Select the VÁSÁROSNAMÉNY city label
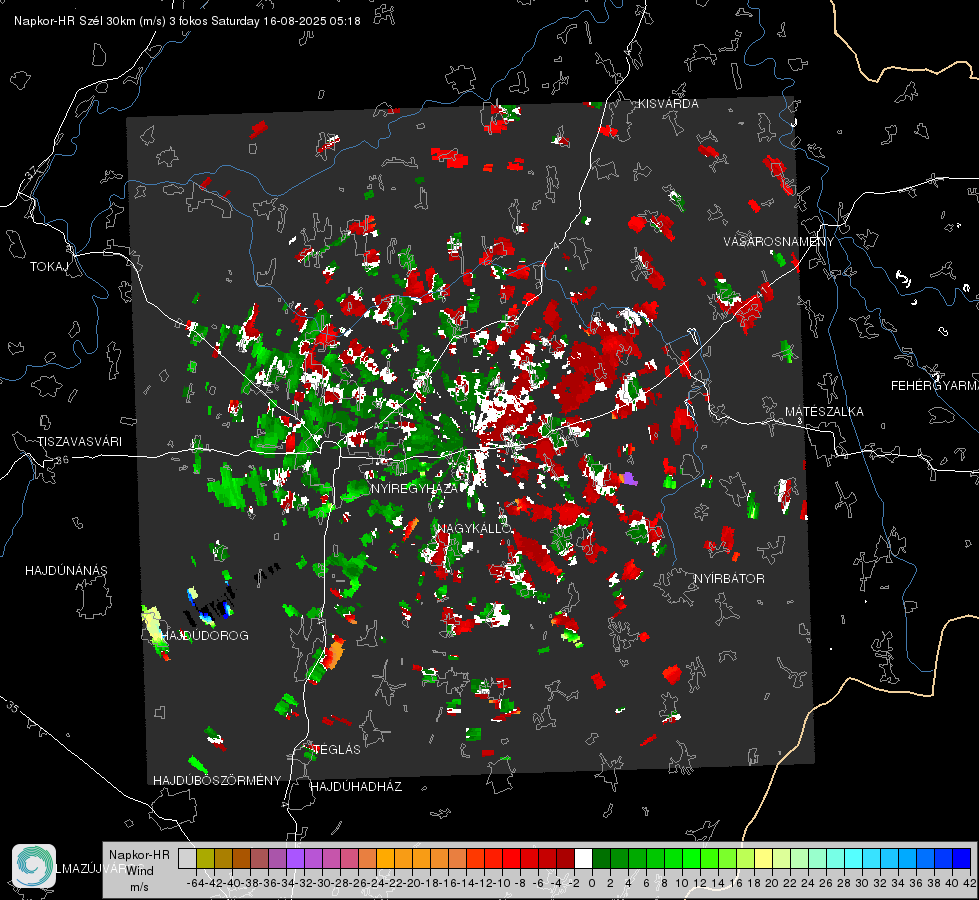 tap(779, 241)
